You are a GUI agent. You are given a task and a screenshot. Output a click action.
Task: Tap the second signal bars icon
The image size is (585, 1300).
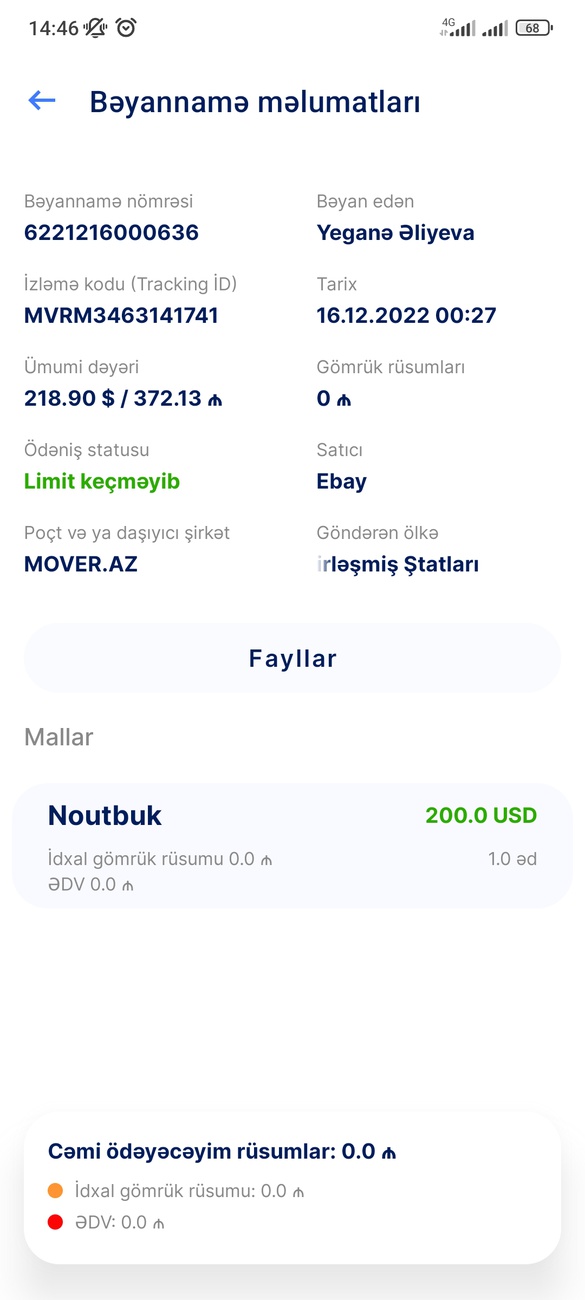pyautogui.click(x=494, y=28)
